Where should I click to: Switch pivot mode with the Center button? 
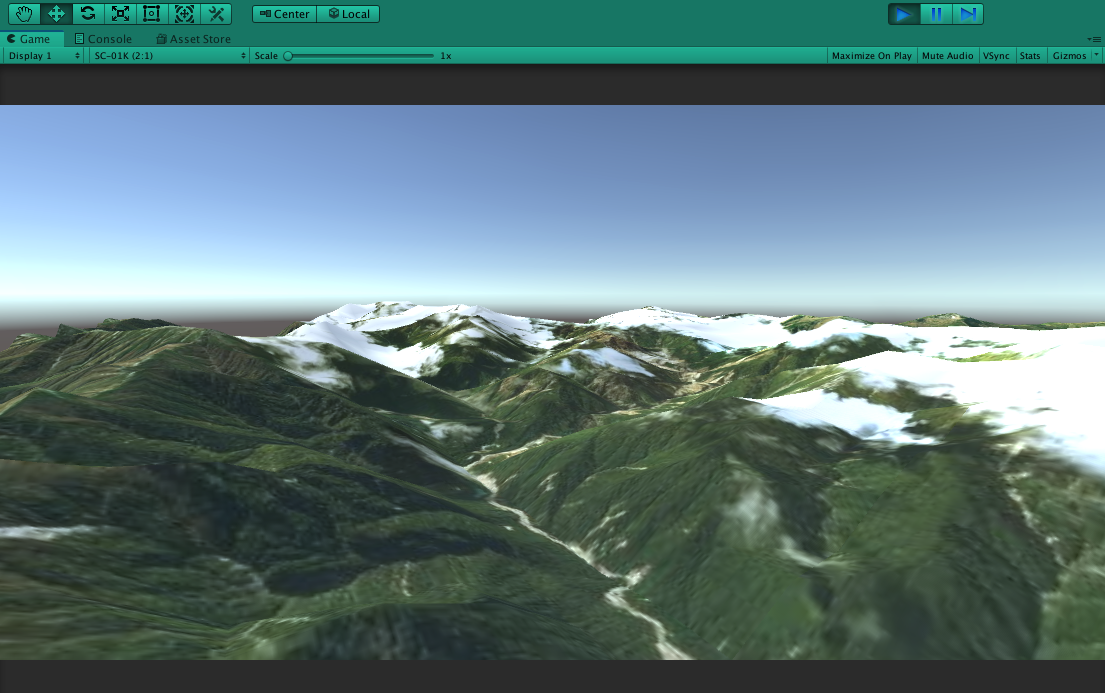pyautogui.click(x=287, y=14)
